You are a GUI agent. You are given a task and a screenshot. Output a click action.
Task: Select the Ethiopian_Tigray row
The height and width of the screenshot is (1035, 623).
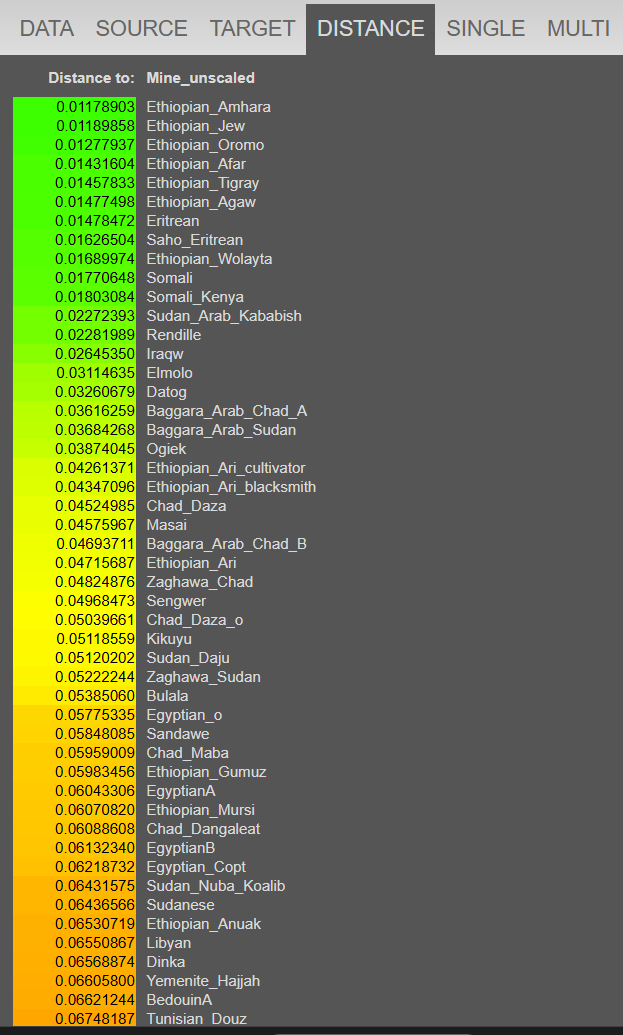click(x=203, y=183)
